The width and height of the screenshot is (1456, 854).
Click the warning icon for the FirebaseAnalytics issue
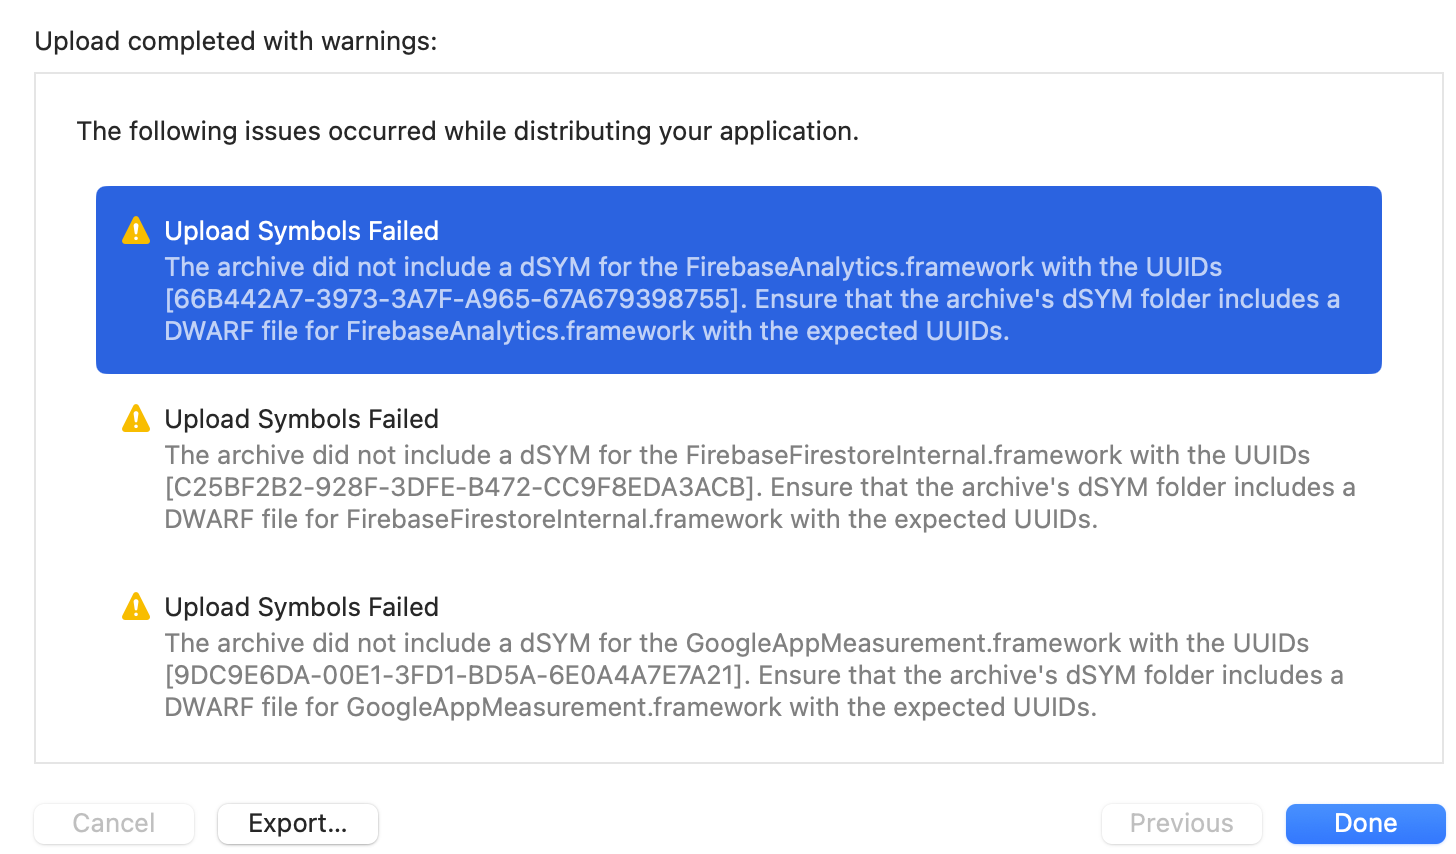[136, 231]
